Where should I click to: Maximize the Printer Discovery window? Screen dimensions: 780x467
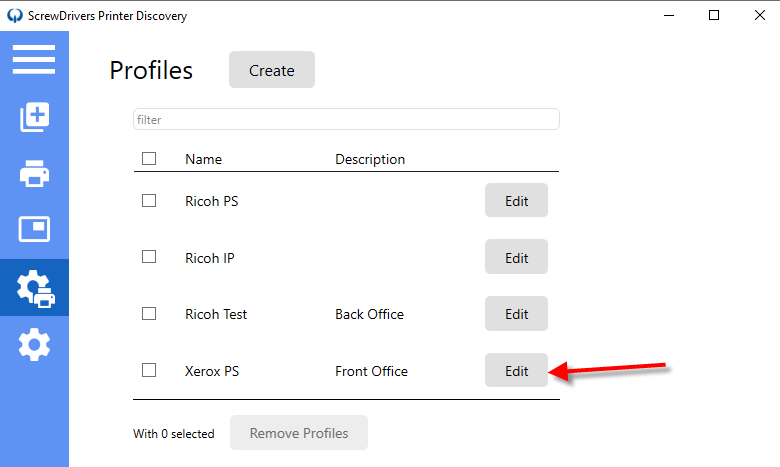click(x=714, y=15)
